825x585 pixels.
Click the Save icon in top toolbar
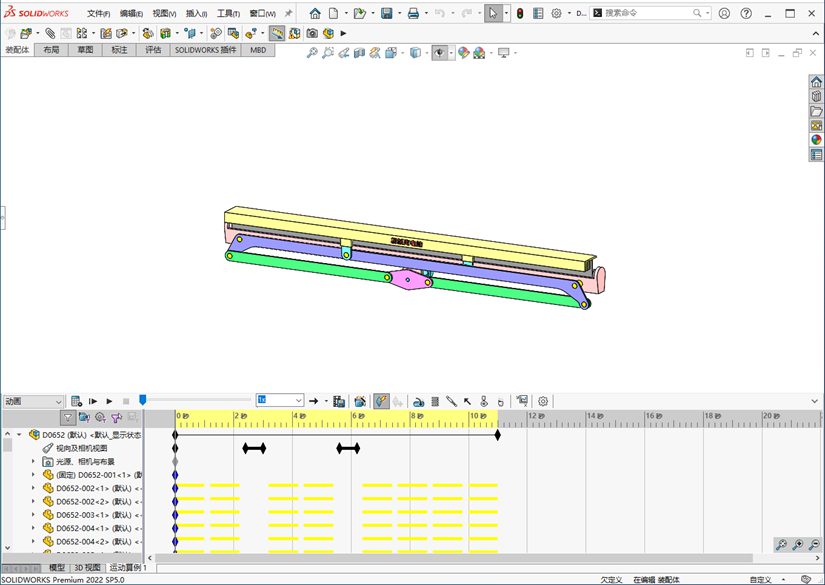(386, 14)
